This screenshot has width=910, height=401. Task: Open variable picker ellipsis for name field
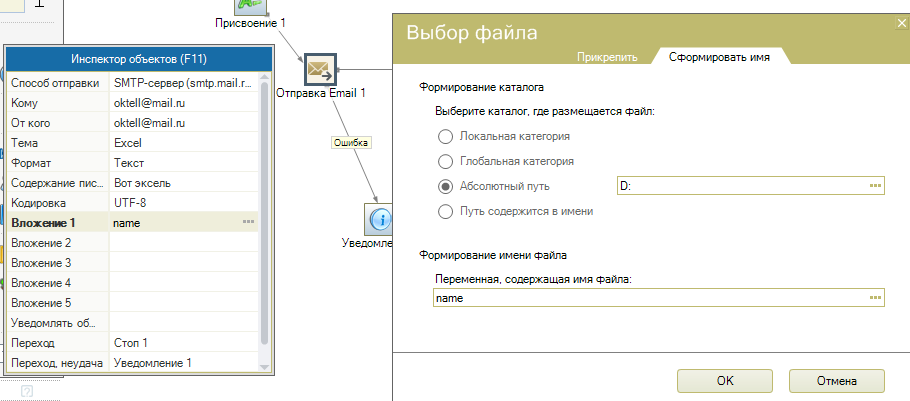pyautogui.click(x=875, y=298)
